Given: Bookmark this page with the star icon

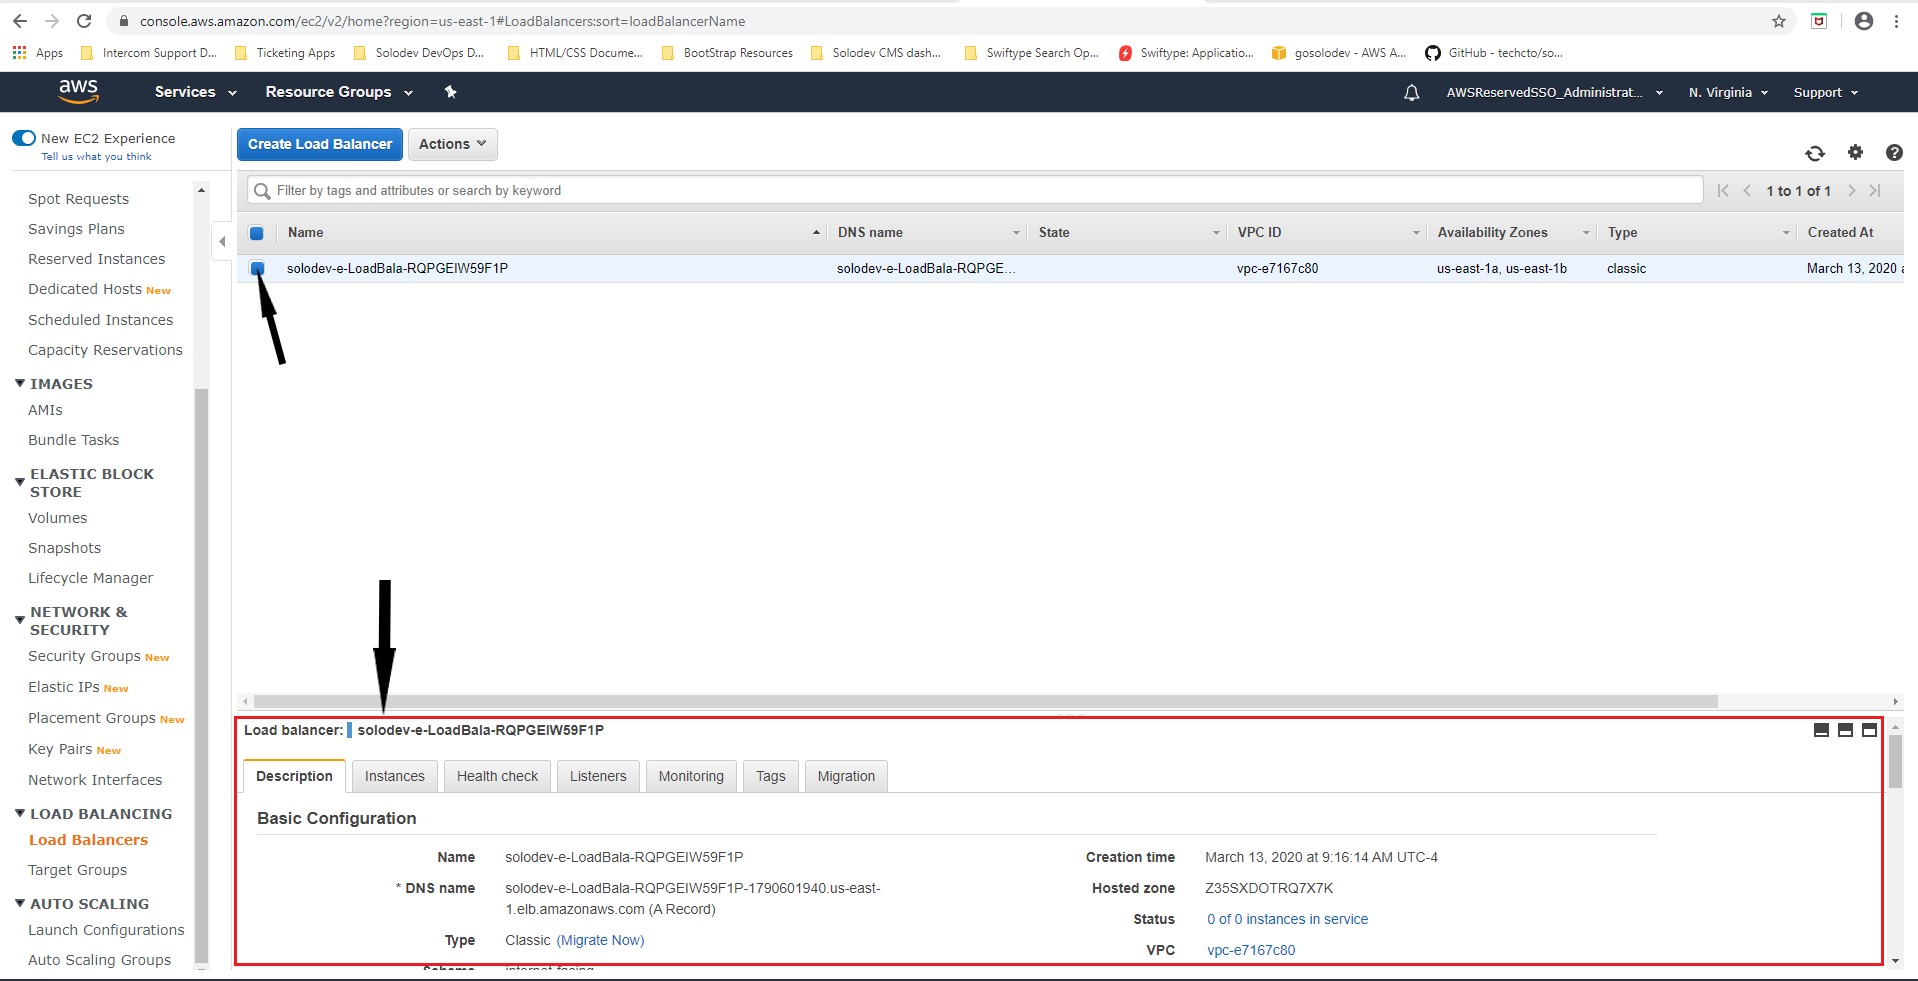Looking at the screenshot, I should click(x=1779, y=21).
